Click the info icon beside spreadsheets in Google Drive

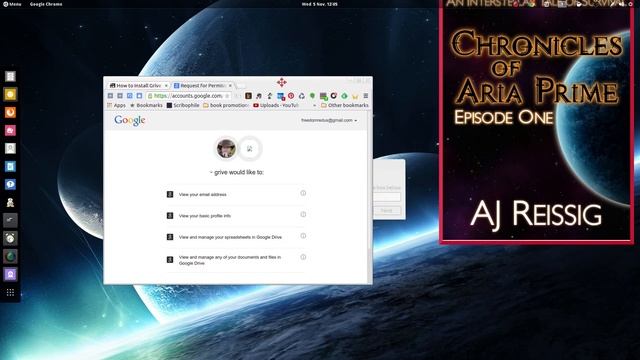coord(303,236)
